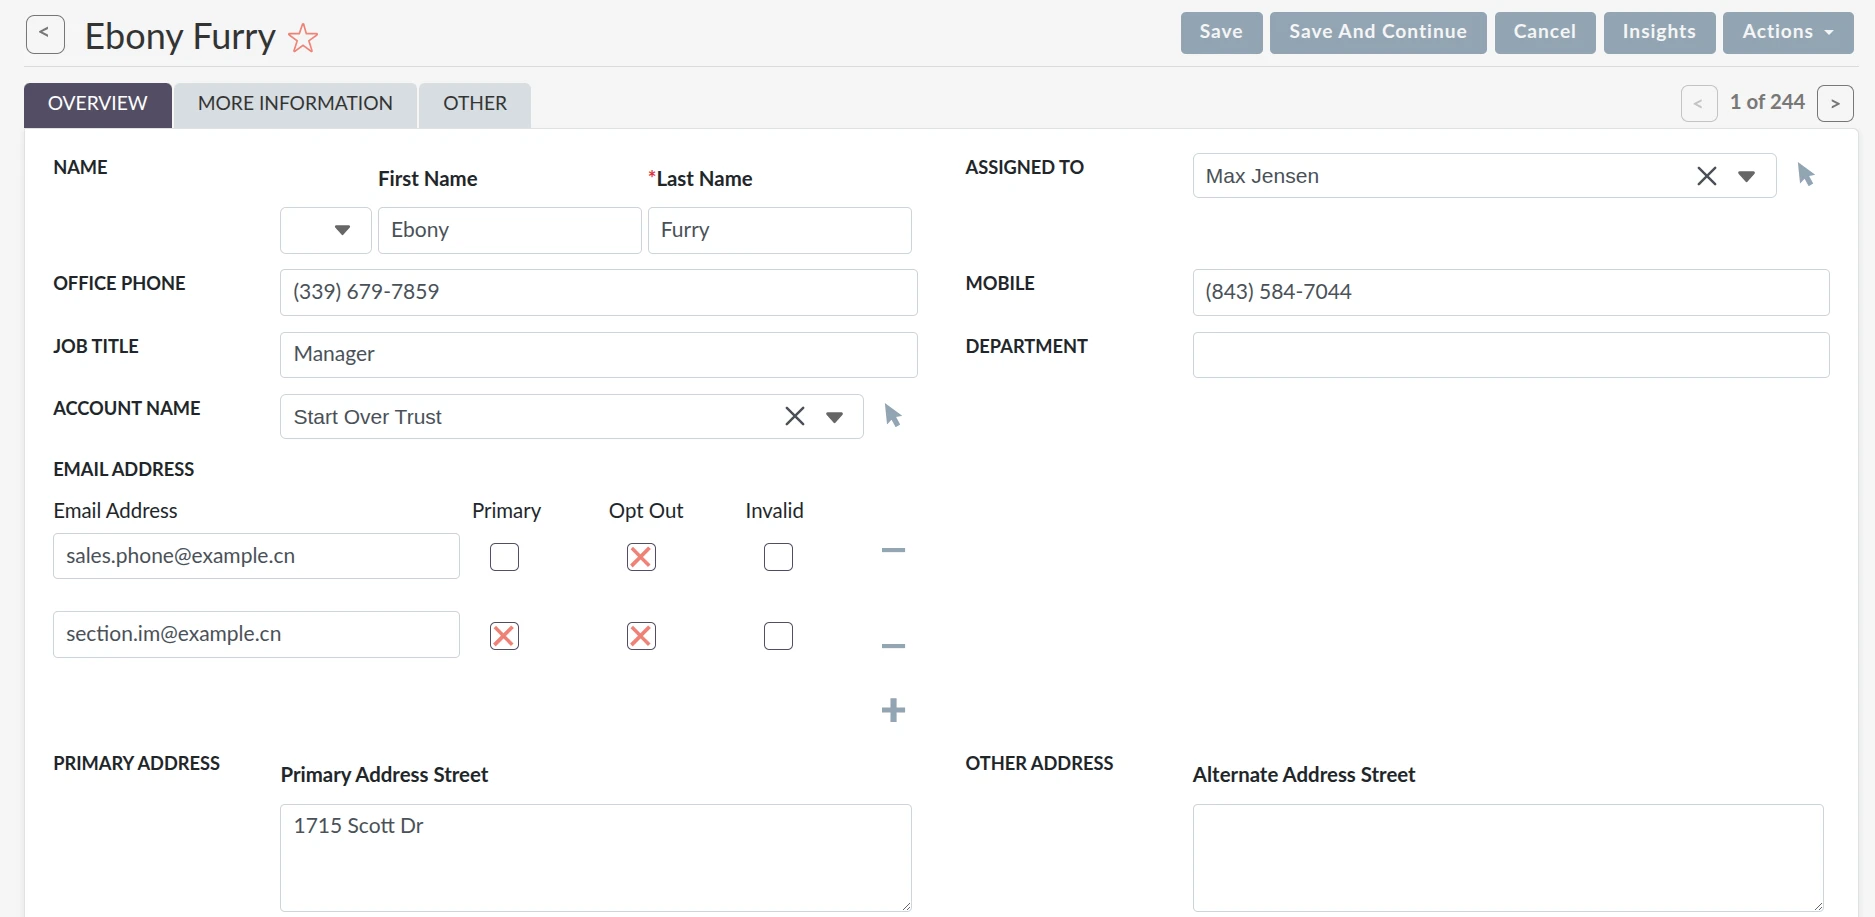The image size is (1875, 917).
Task: Click the Last Name field containing Furry
Action: [779, 230]
